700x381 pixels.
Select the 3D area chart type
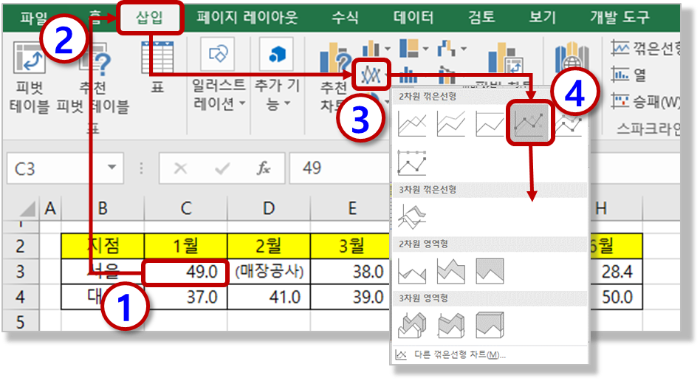coord(412,325)
